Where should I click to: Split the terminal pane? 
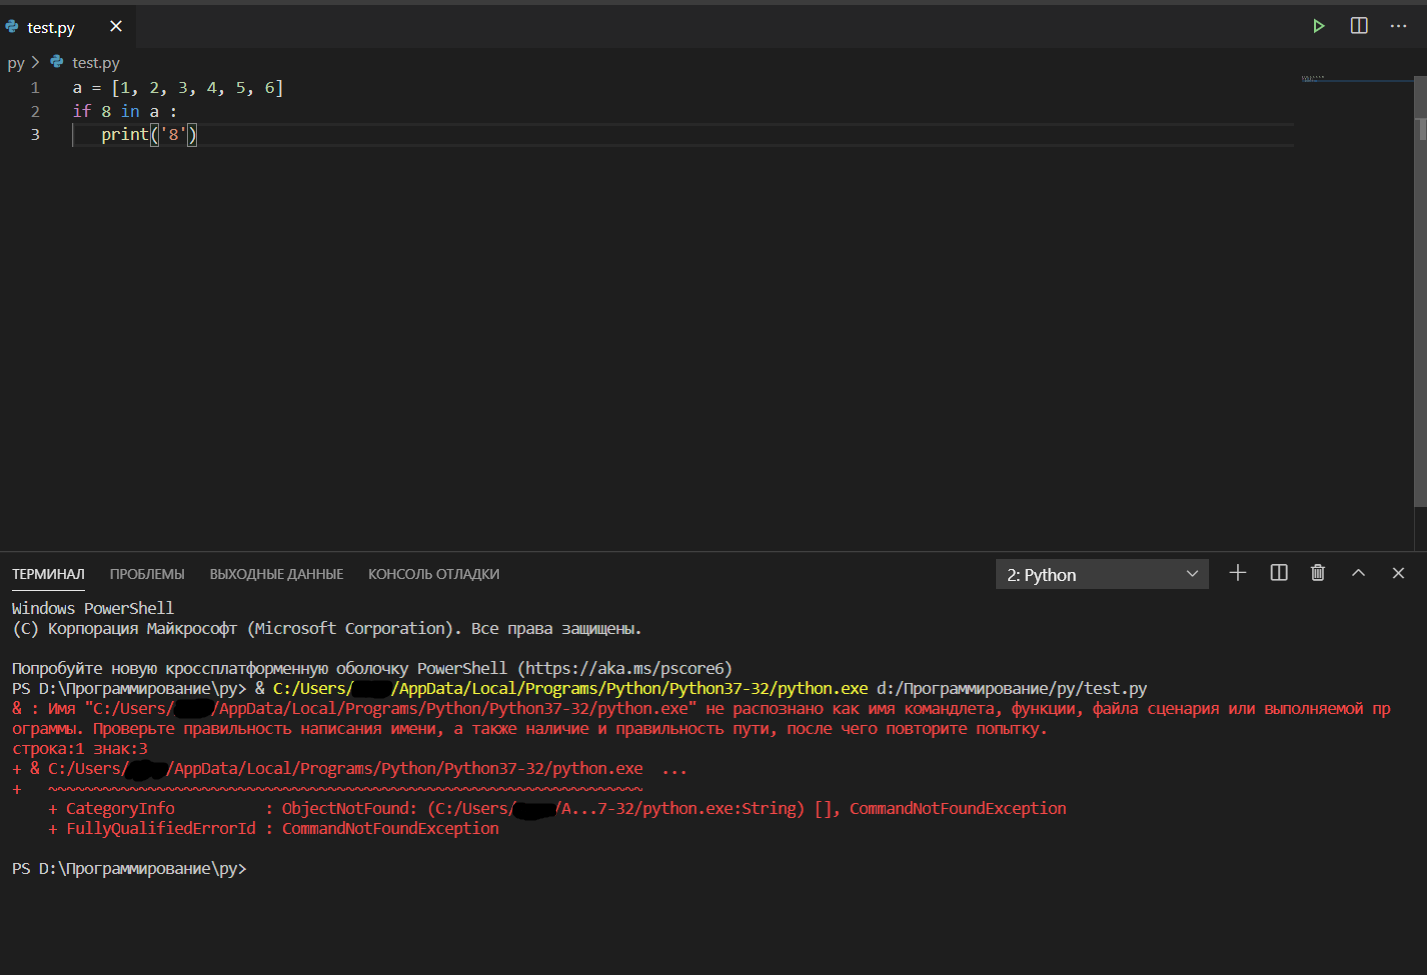[x=1279, y=573]
